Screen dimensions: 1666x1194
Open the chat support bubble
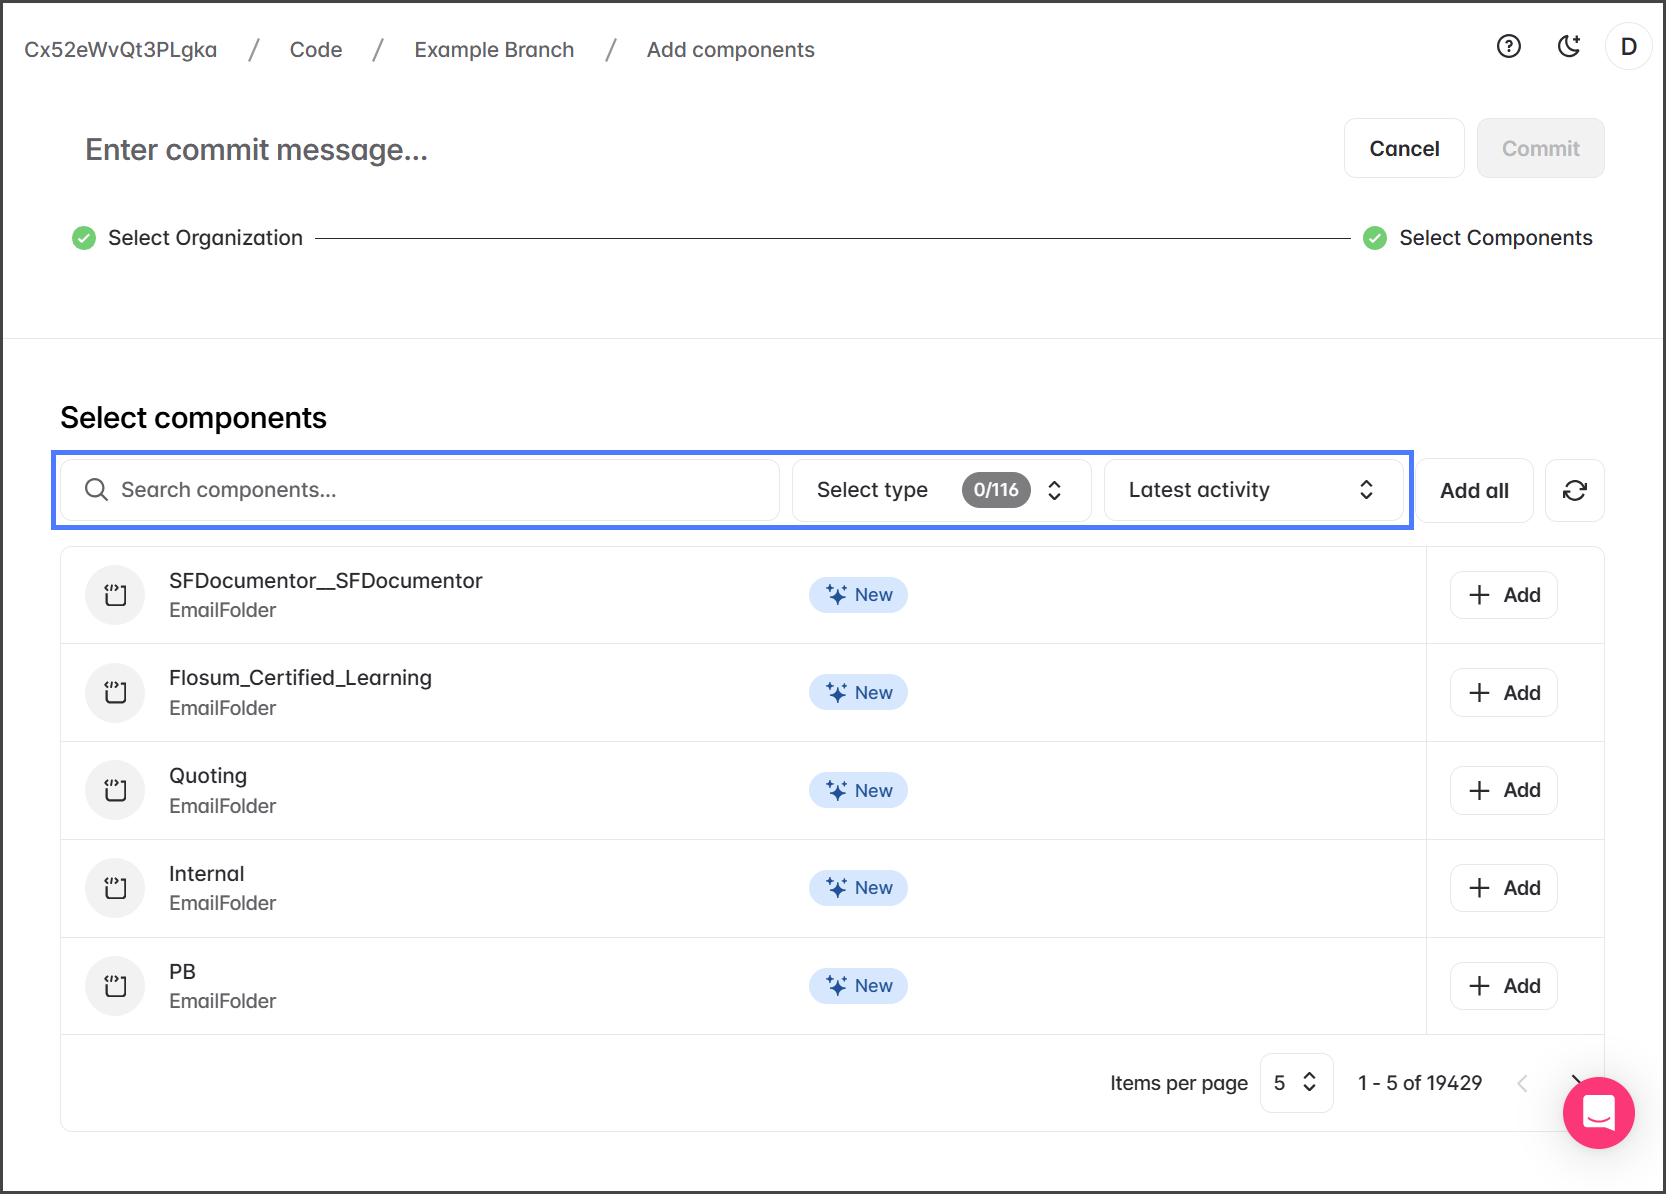[1598, 1112]
